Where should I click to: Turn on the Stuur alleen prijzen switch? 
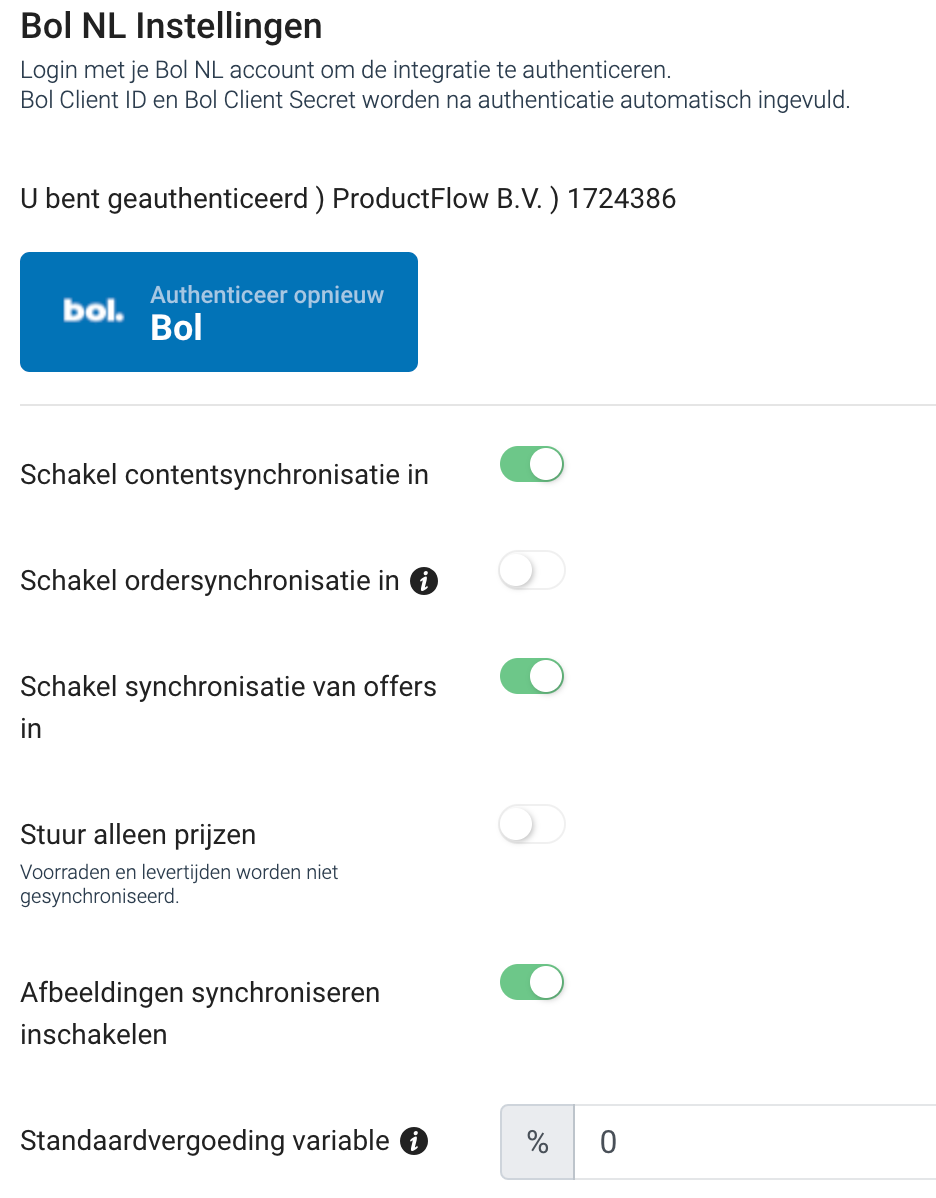pos(531,824)
